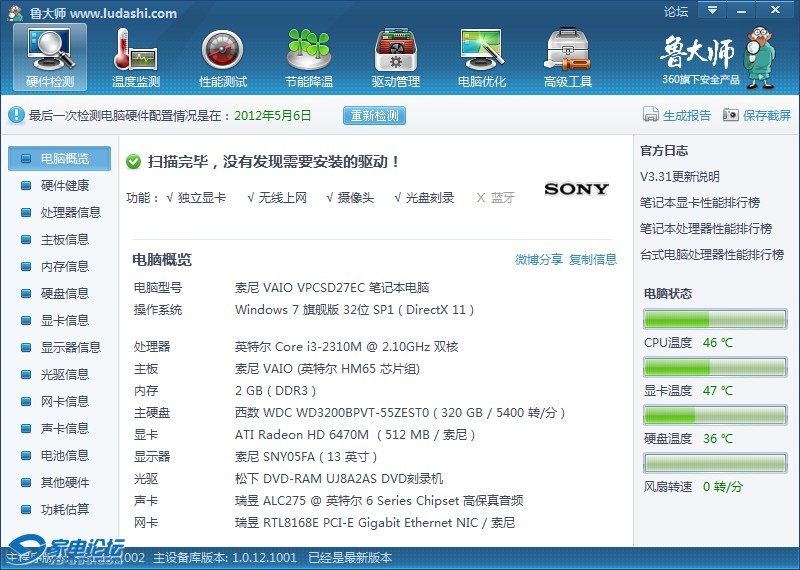This screenshot has height=570, width=800.
Task: Open the 论坛 forum link
Action: coord(676,11)
